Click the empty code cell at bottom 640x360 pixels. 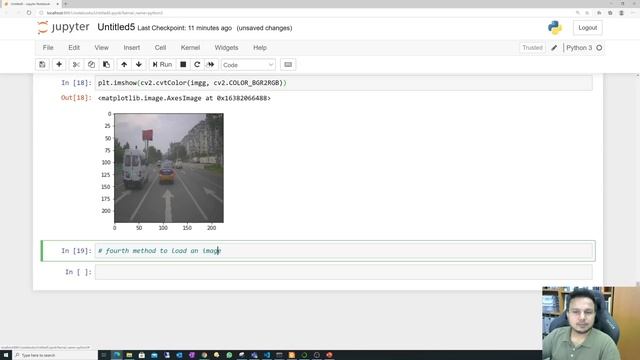[343, 272]
